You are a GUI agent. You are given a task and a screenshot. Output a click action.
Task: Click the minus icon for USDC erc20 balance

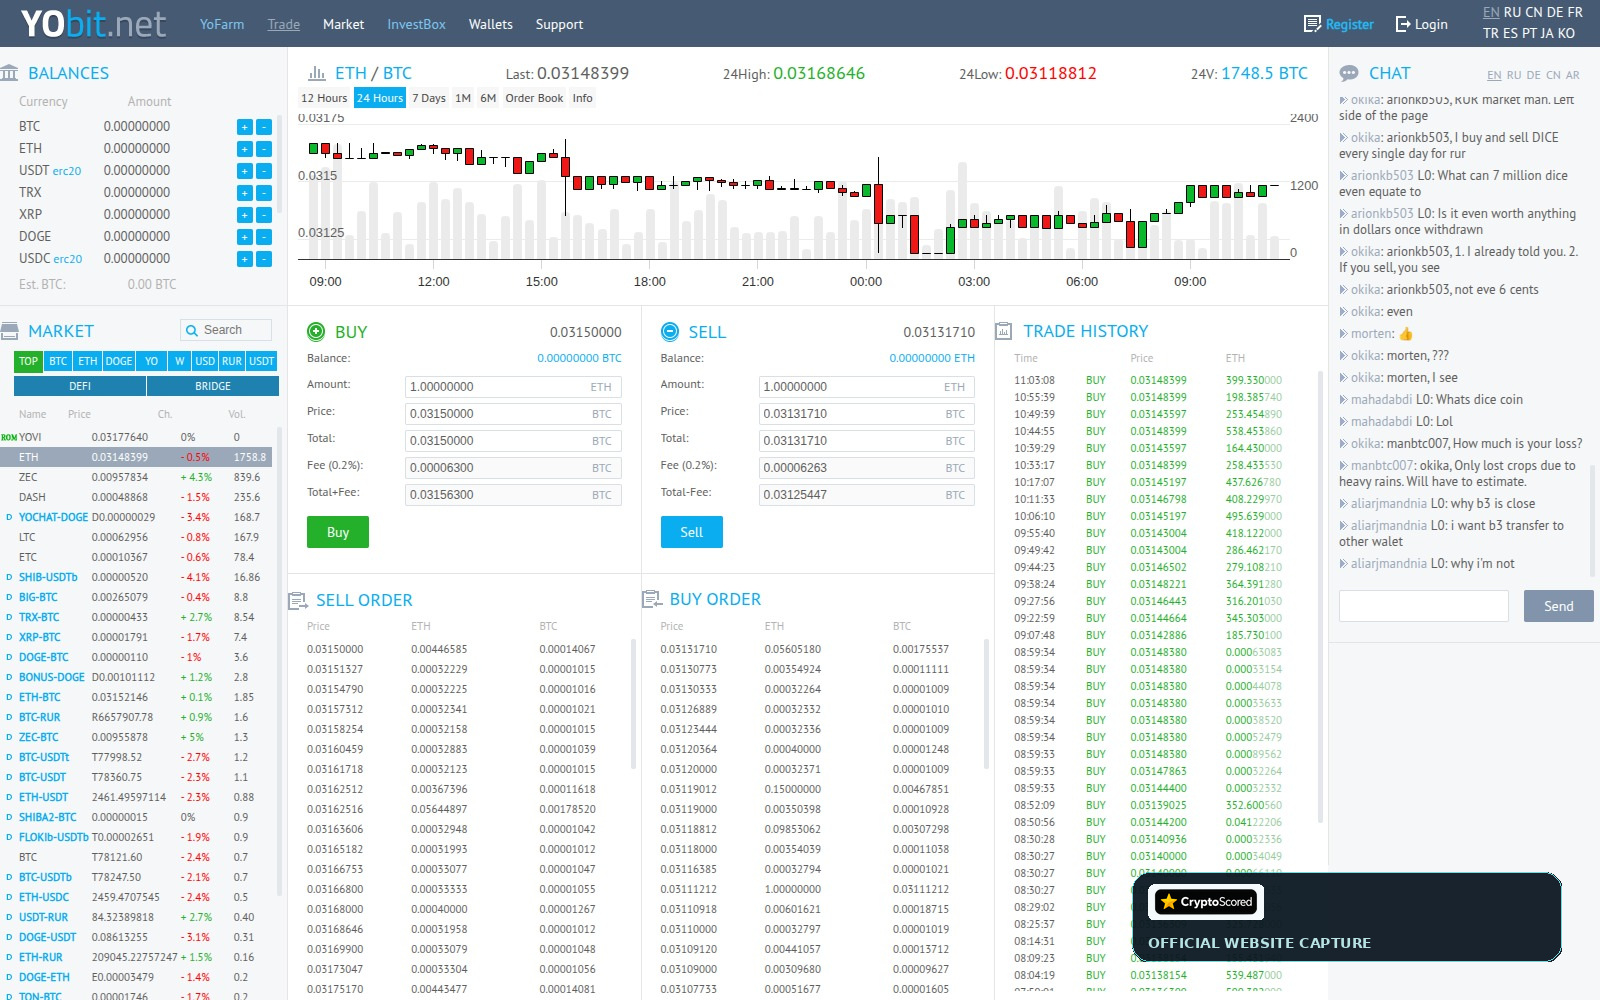coord(264,259)
